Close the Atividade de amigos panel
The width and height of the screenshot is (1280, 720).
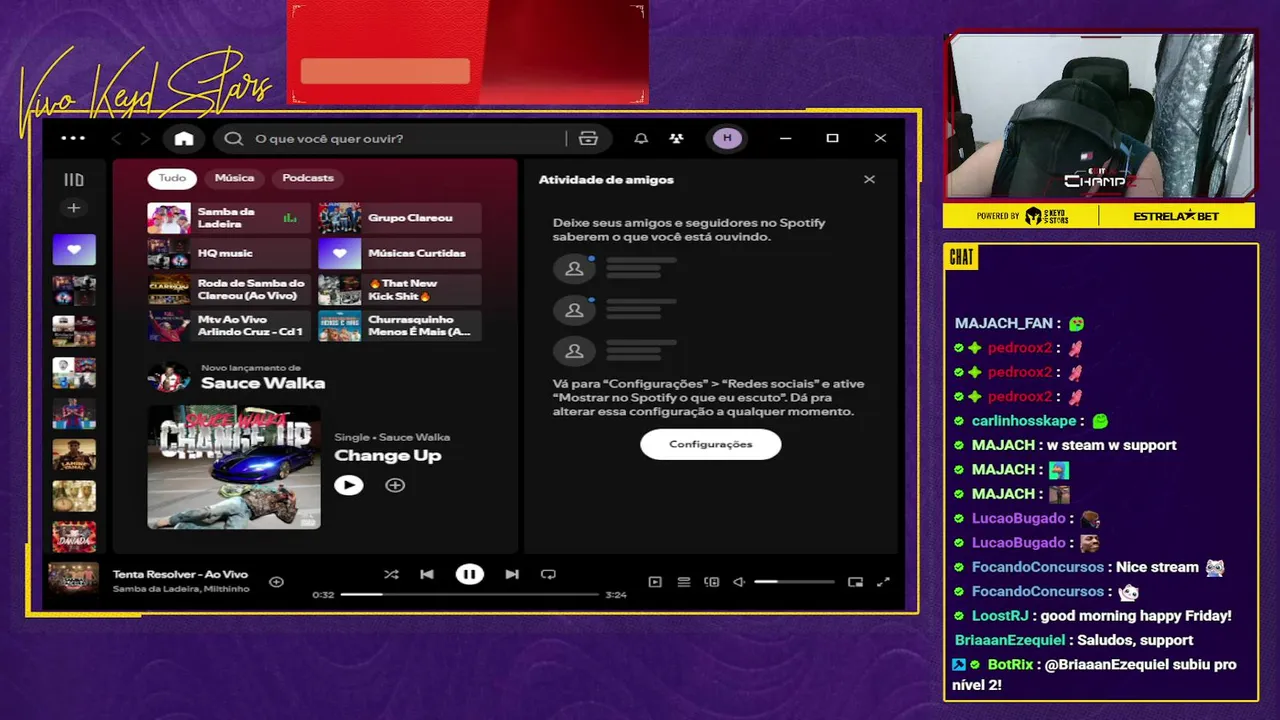[x=869, y=179]
